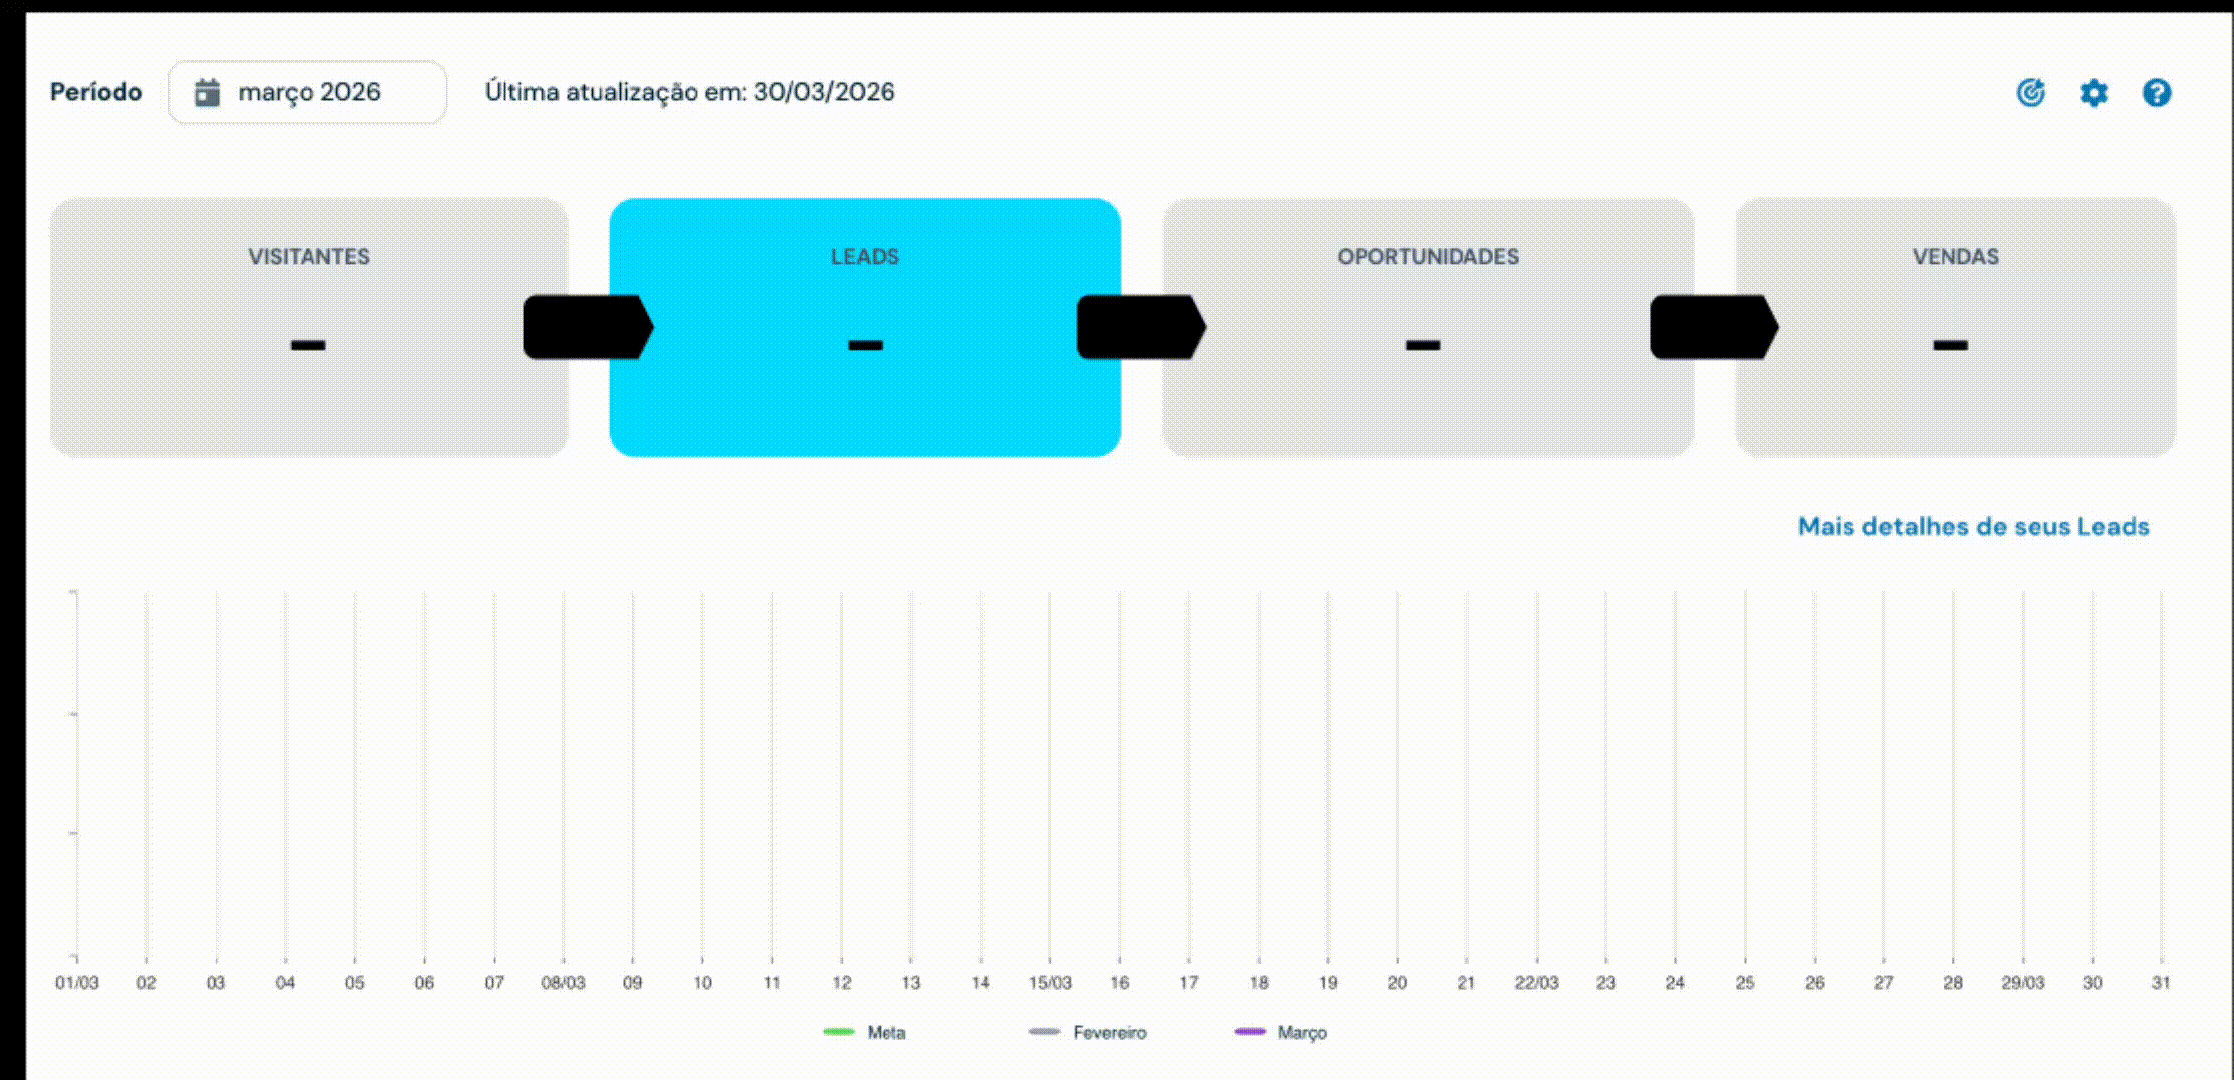Image resolution: width=2234 pixels, height=1080 pixels.
Task: Click the arrow between Oportunidades and Vendas
Action: coord(1714,327)
